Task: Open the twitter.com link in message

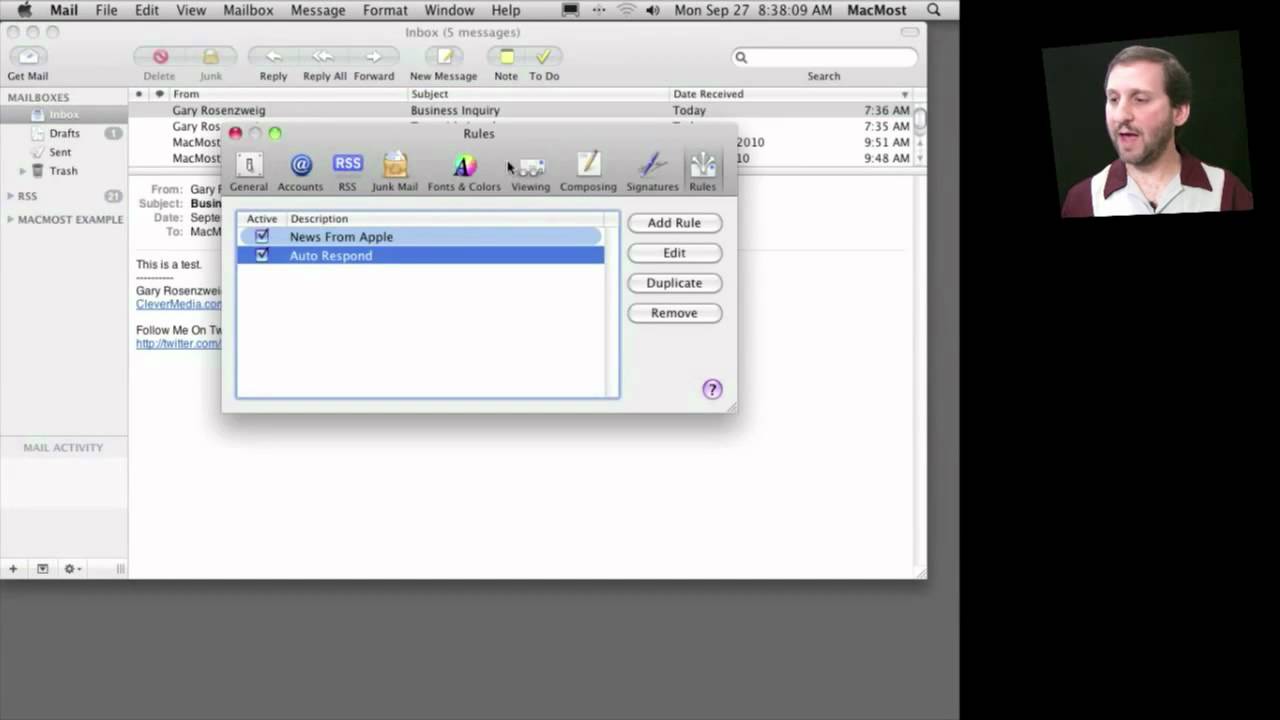Action: [x=178, y=343]
